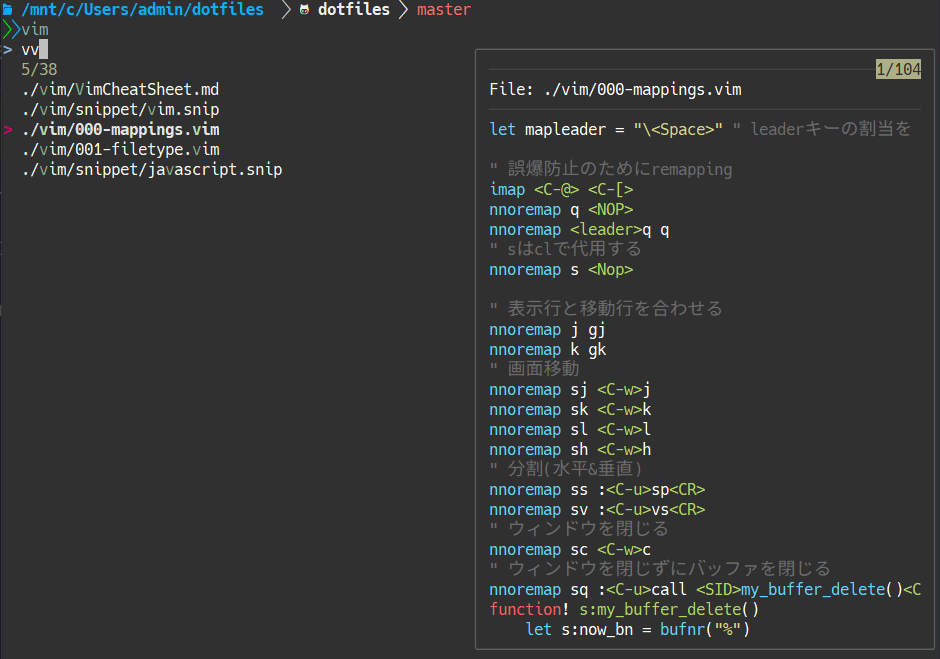
Task: Click the 'nnoremap sk <C-w>k' line
Action: tap(570, 410)
